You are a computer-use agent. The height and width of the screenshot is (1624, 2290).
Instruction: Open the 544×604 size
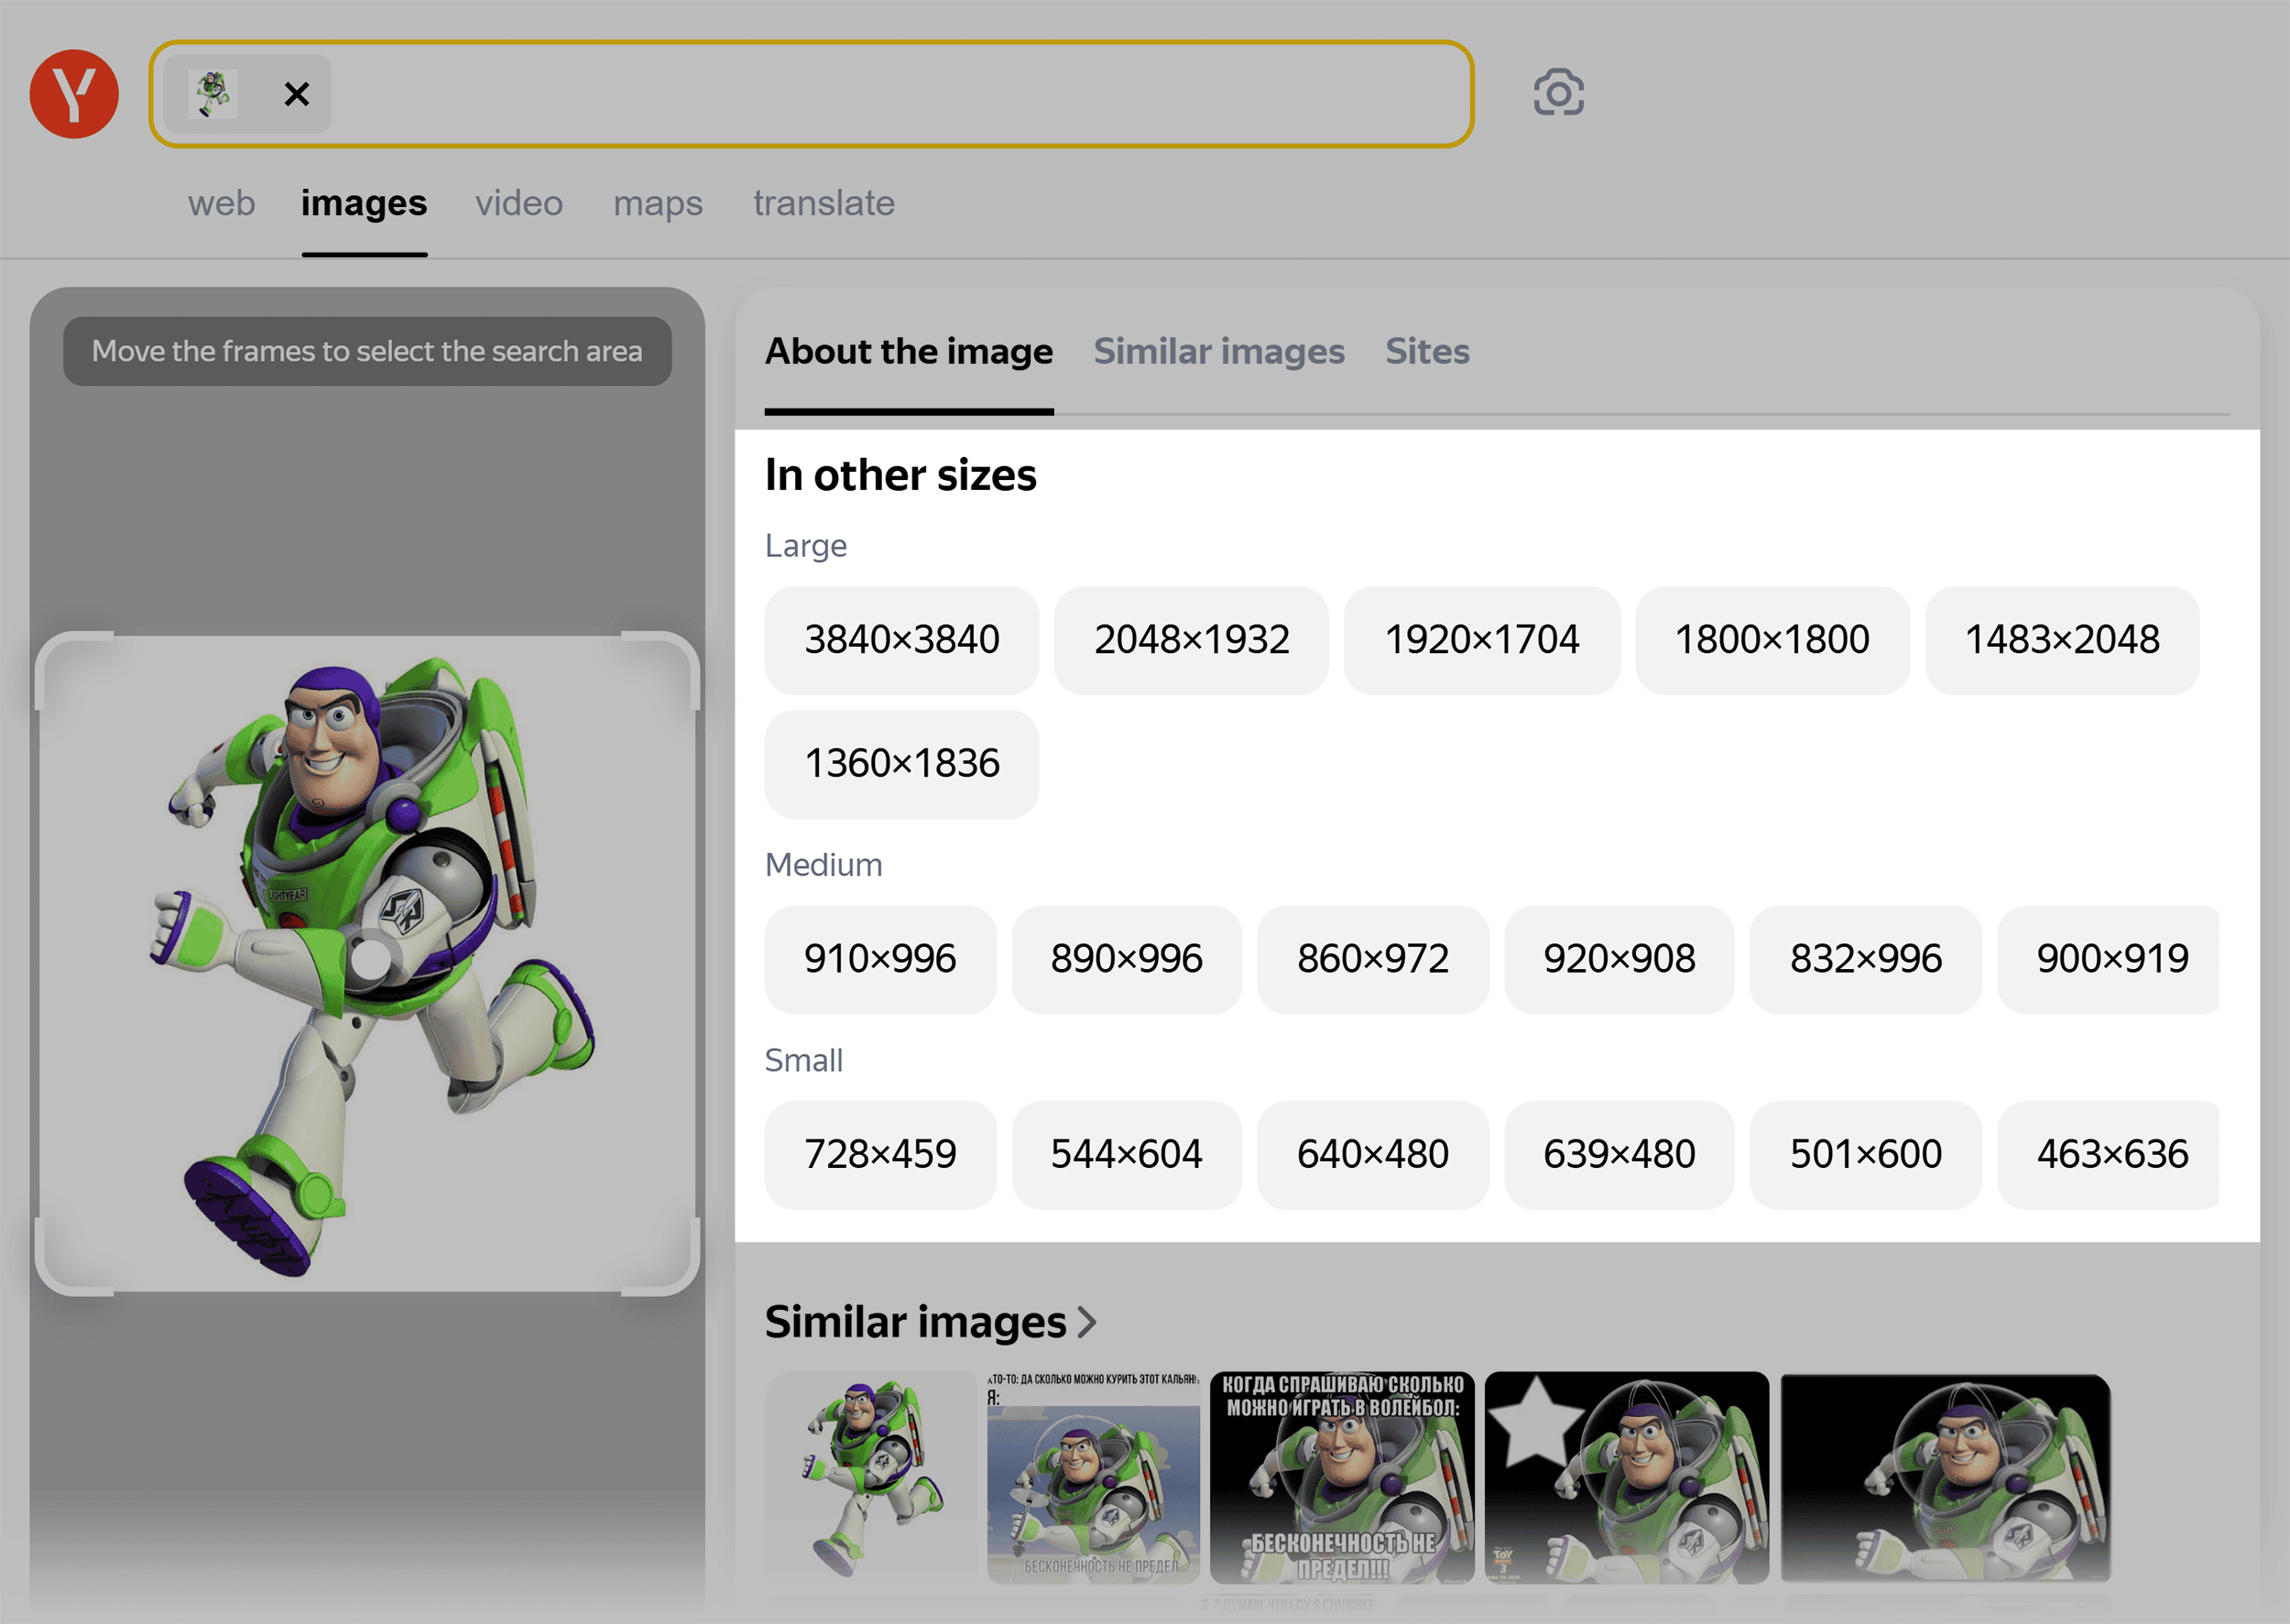1127,1155
